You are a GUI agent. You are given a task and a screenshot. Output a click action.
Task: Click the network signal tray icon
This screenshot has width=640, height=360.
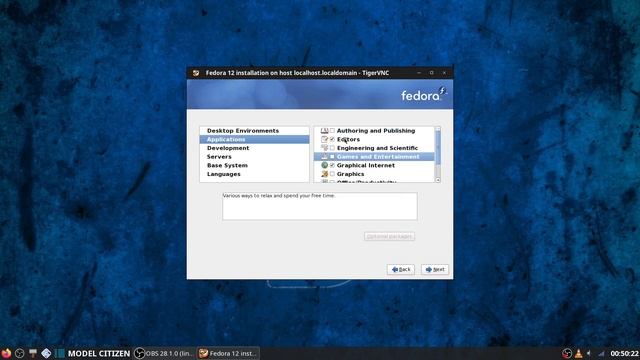tap(601, 353)
